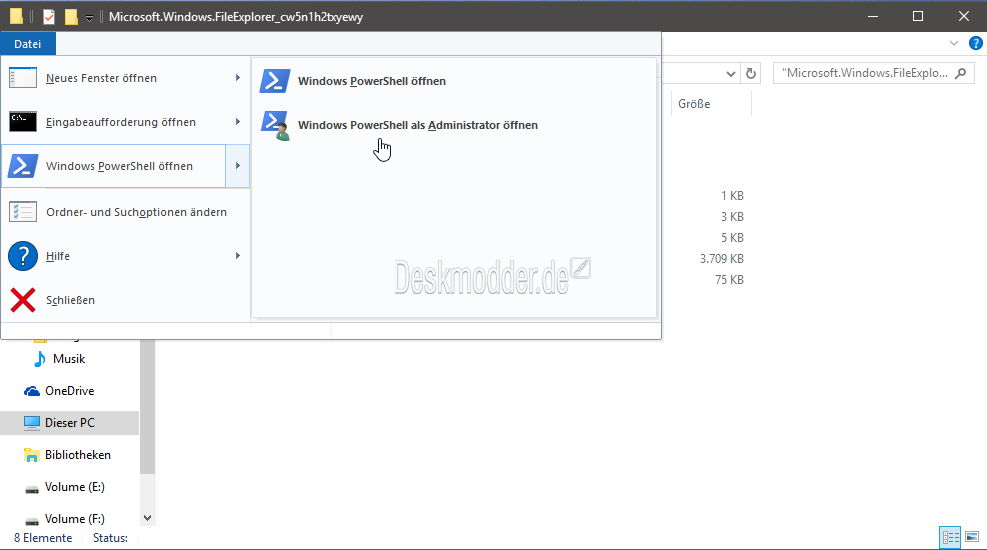Expand the Hilfe submenu arrow
The image size is (987, 550).
(238, 255)
